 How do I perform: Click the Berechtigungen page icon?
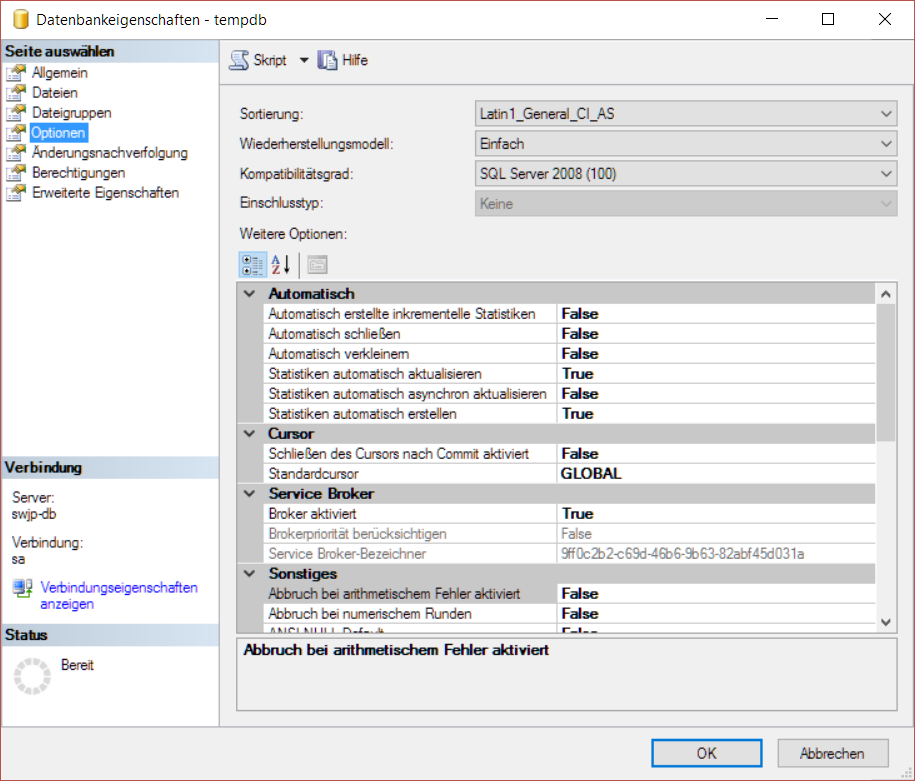click(15, 173)
